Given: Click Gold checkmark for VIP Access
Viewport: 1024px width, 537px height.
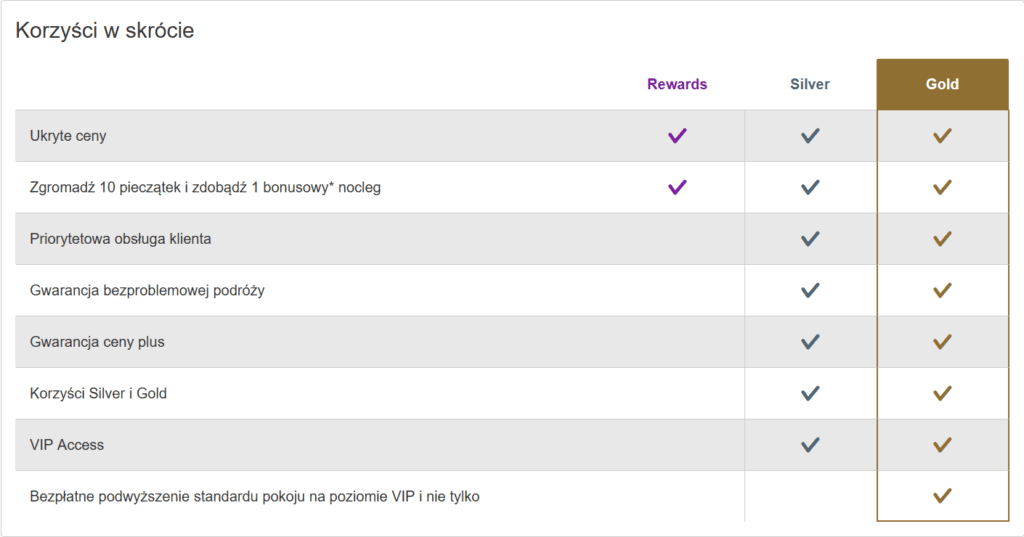Looking at the screenshot, I should coord(942,445).
